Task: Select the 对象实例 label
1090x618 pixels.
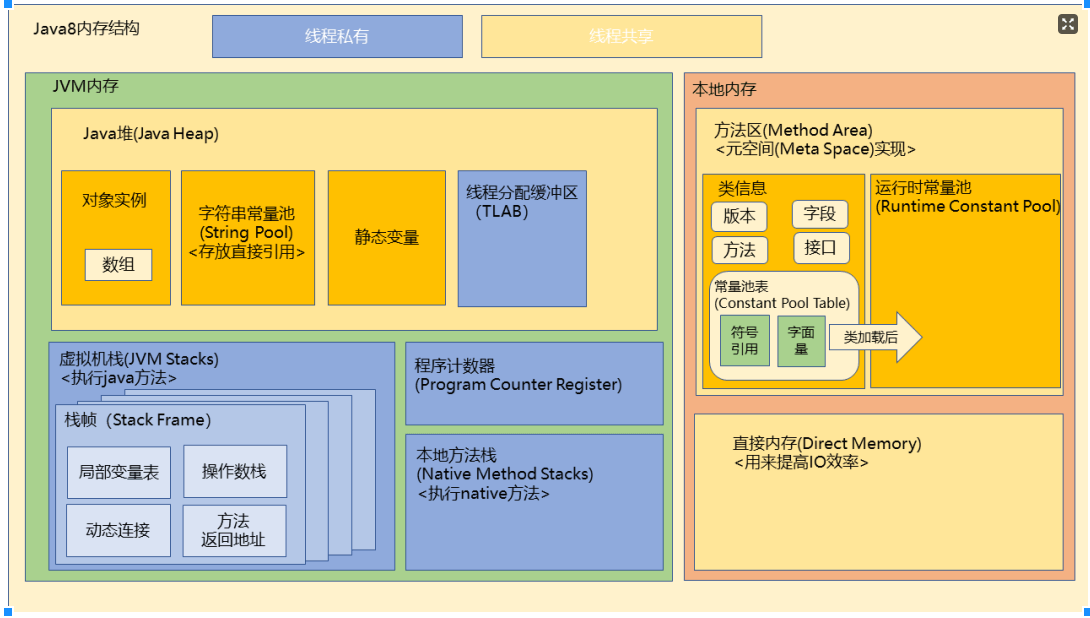Action: tap(114, 200)
